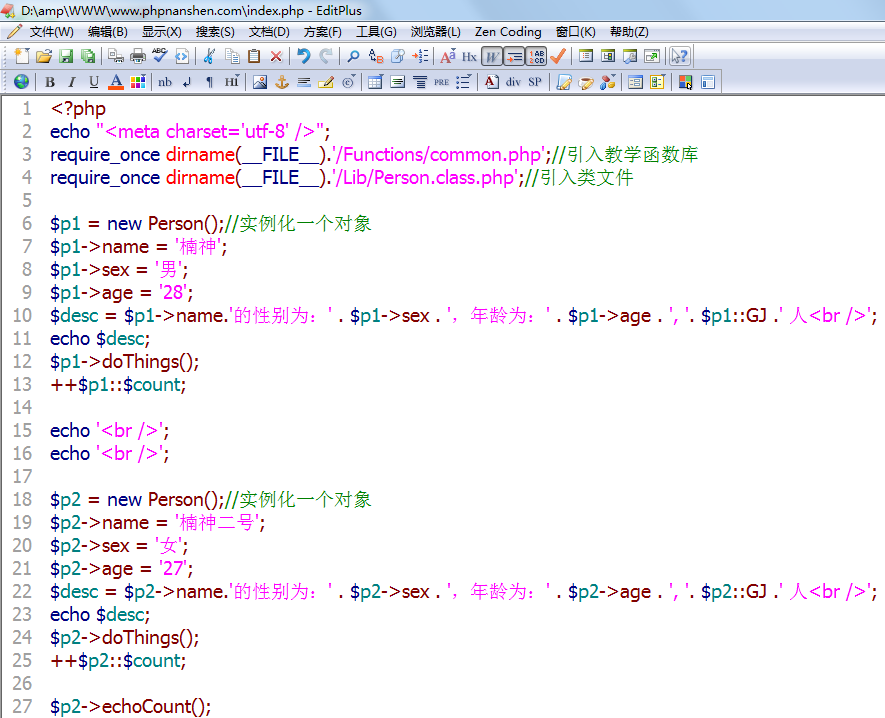885x718 pixels.
Task: Open the 帮助(Z) menu
Action: (x=629, y=32)
